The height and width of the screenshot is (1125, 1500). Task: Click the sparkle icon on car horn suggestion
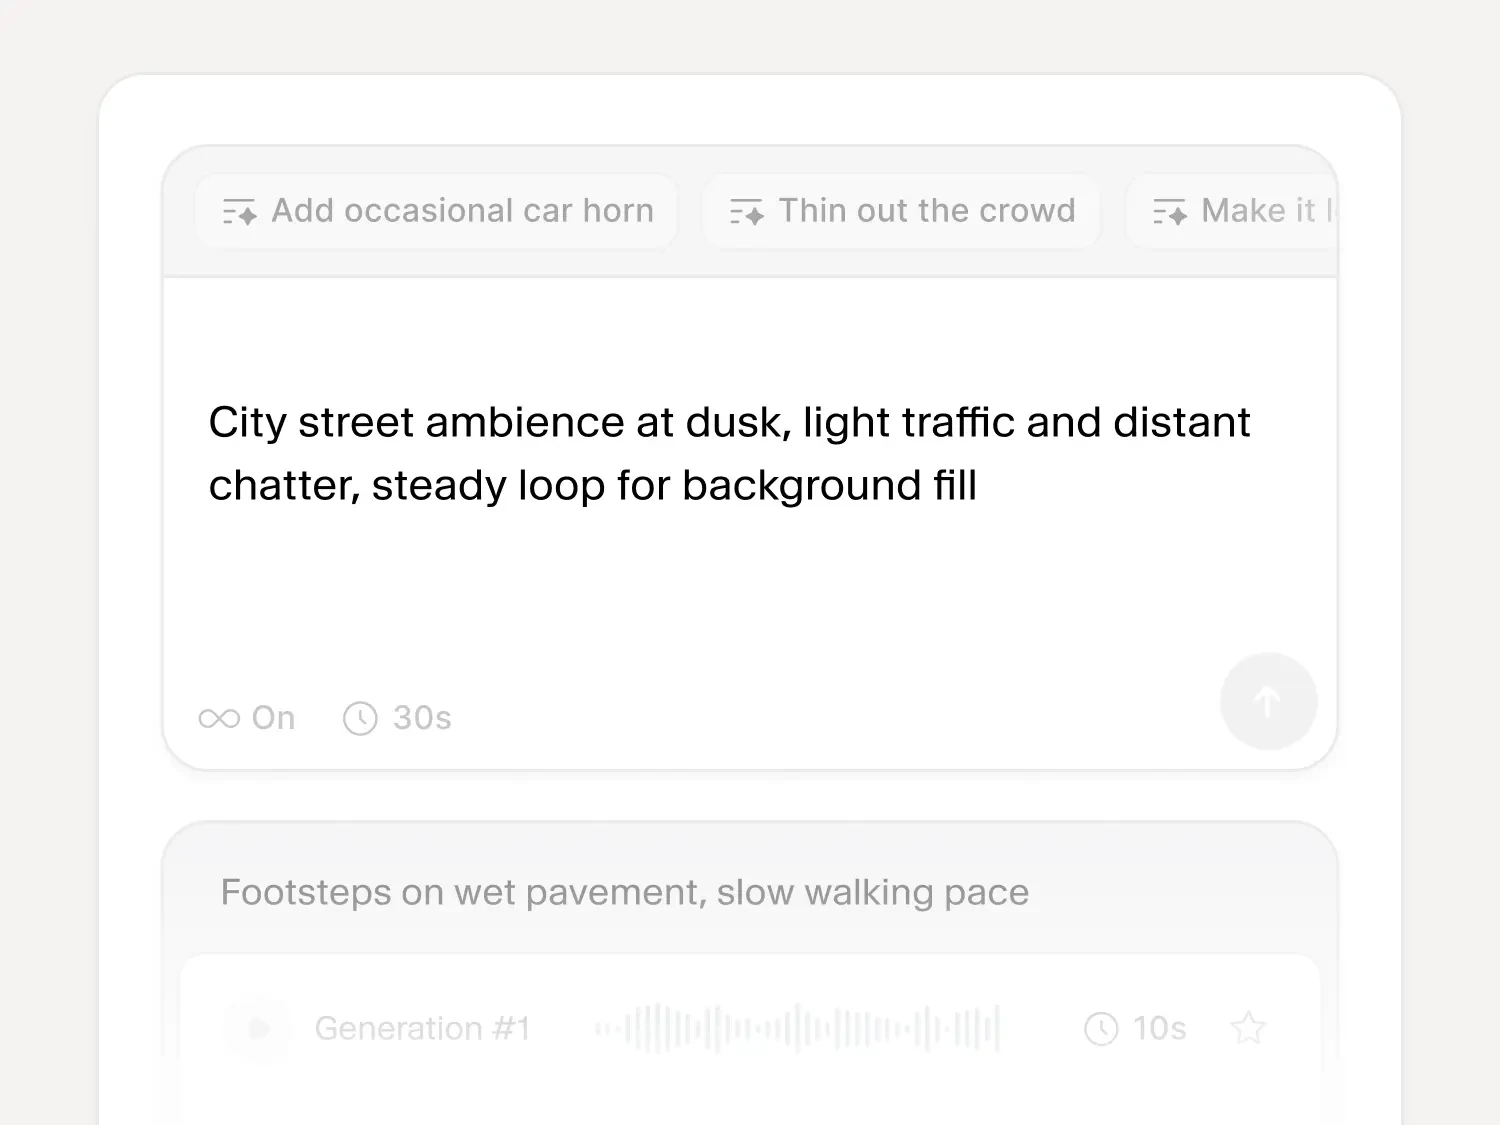point(239,211)
